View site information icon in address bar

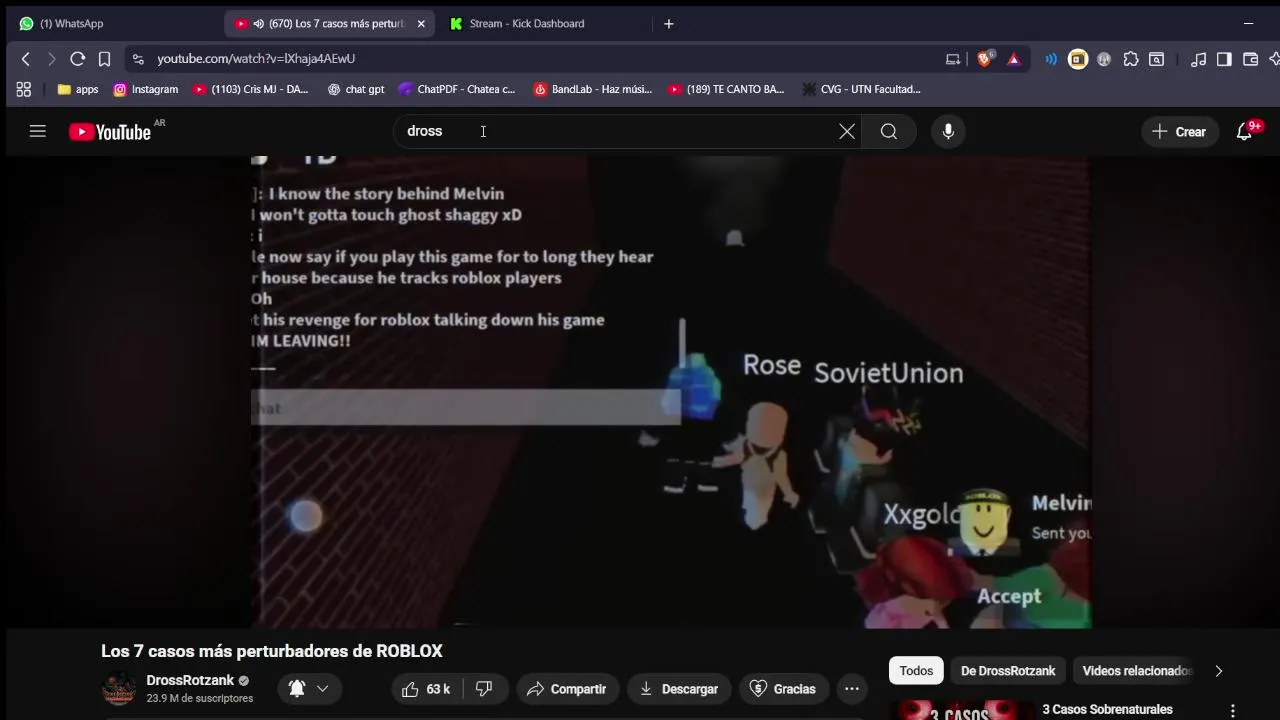click(139, 59)
